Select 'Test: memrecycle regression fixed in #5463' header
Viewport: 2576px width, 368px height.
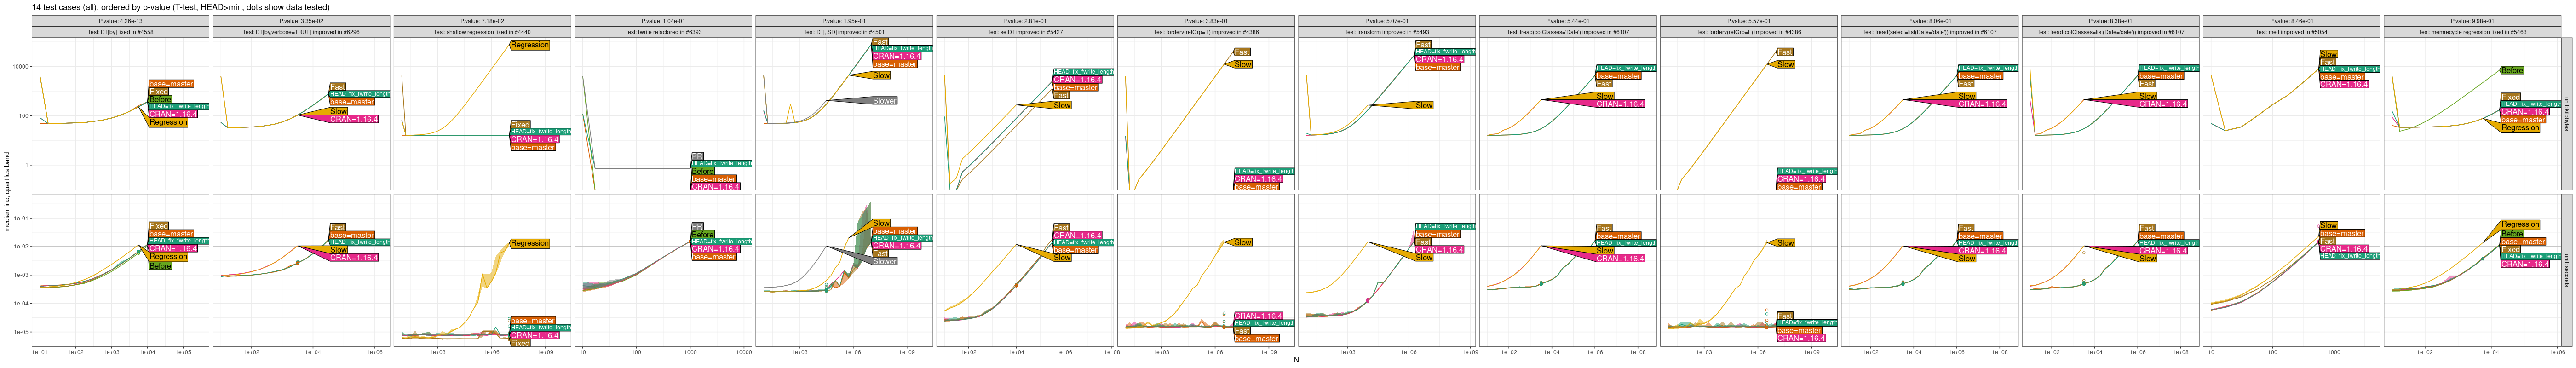point(2473,32)
